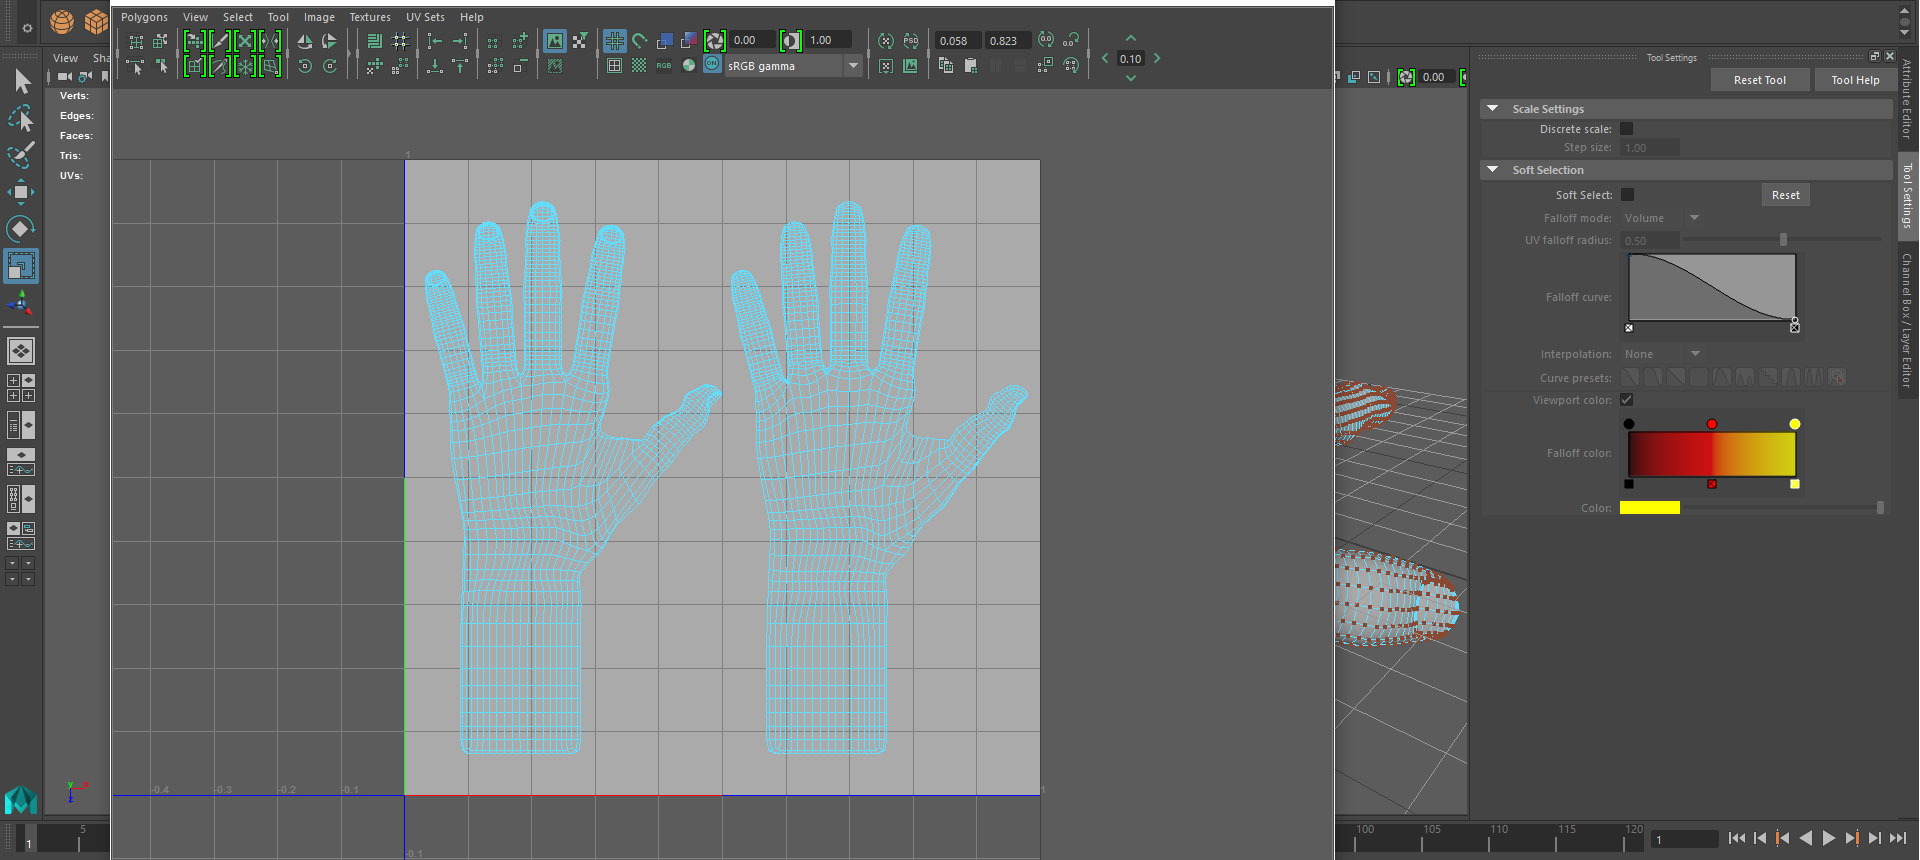Collapse the Soft Selection section
Screen dimensions: 1920x860
tap(1493, 170)
